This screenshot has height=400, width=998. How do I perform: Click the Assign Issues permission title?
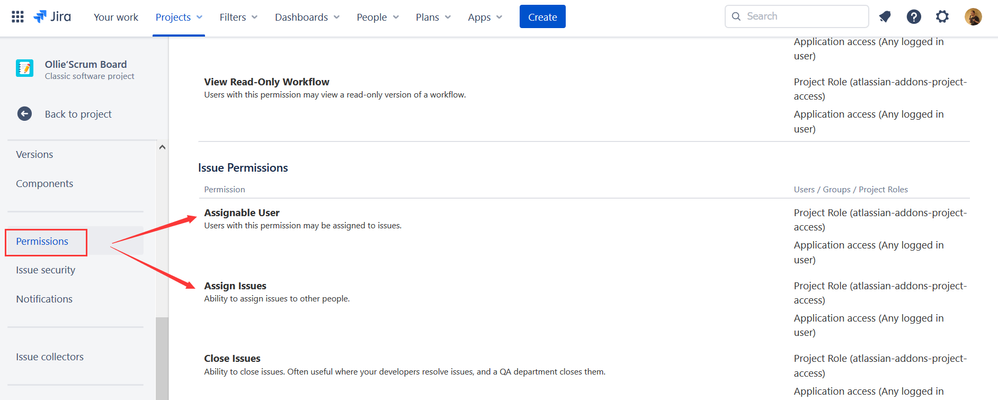click(x=235, y=286)
